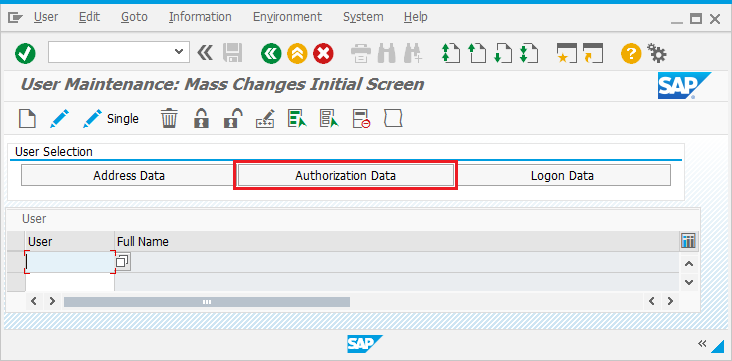732x361 pixels.
Task: Open the command field dropdown arrow
Action: [178, 52]
